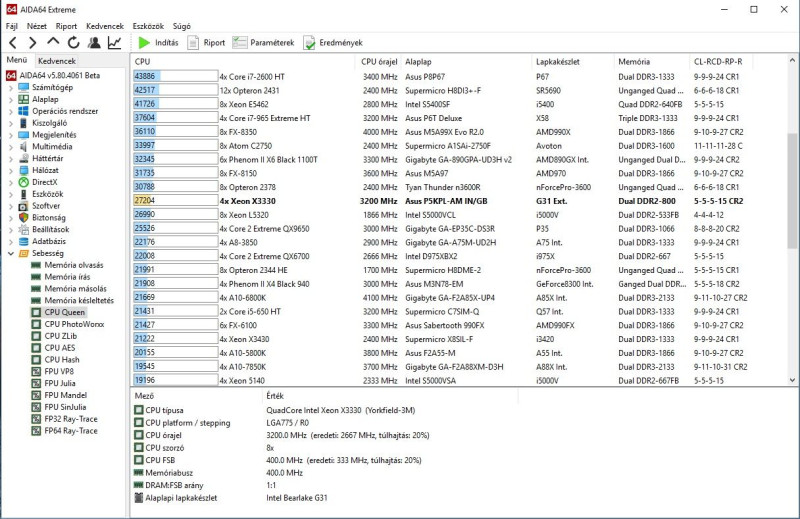Open the Kedvencek menu in menu bar
The height and width of the screenshot is (519, 800).
tap(105, 26)
